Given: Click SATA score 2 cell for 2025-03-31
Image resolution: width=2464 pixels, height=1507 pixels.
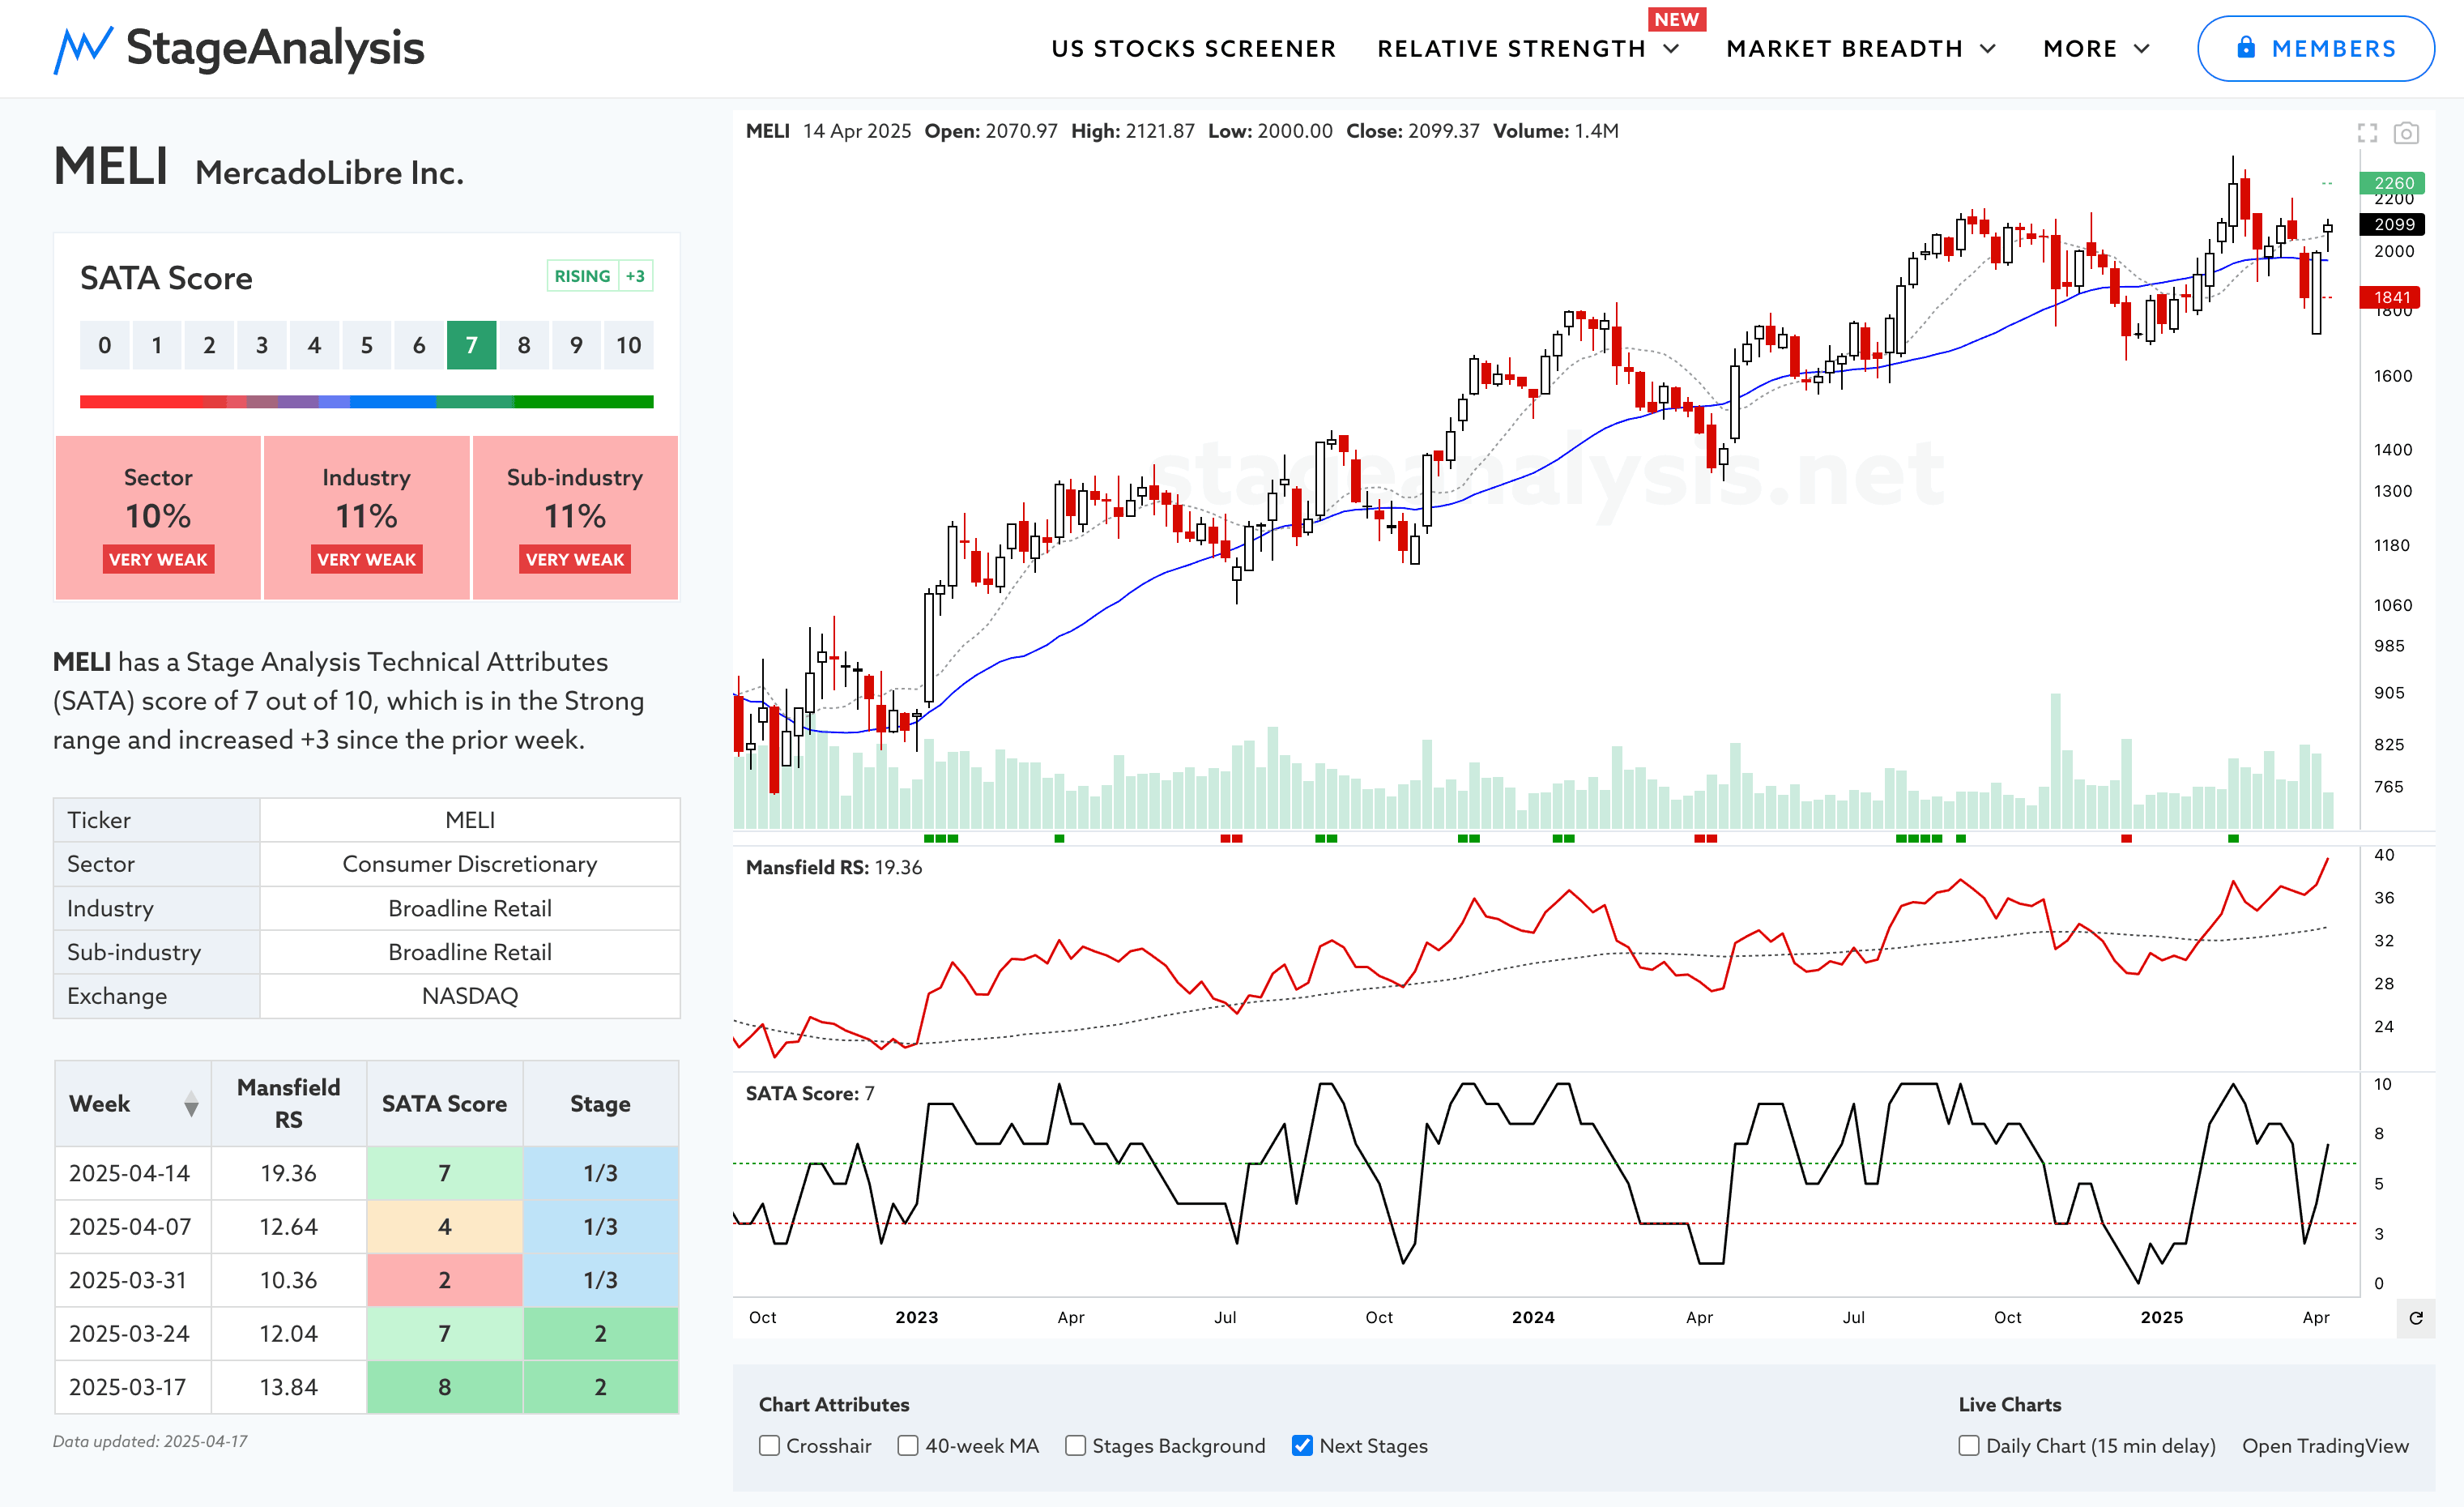Looking at the screenshot, I should (x=444, y=1280).
